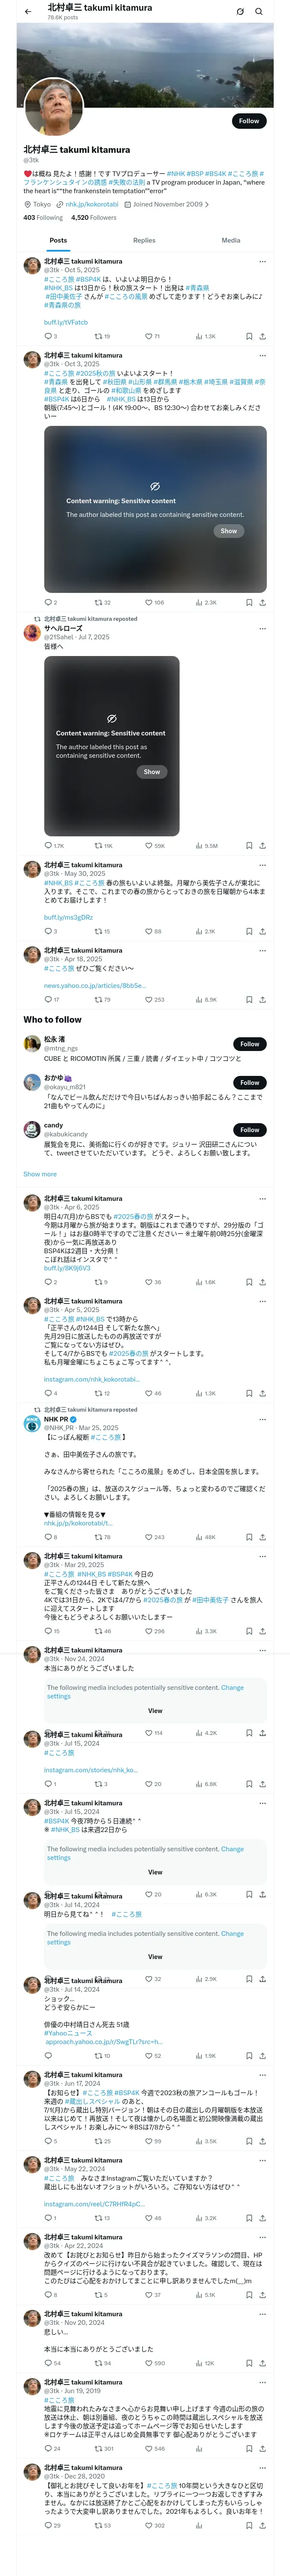Image resolution: width=290 pixels, height=2576 pixels.
Task: Share the Oct 5, 2025 post
Action: (x=262, y=336)
